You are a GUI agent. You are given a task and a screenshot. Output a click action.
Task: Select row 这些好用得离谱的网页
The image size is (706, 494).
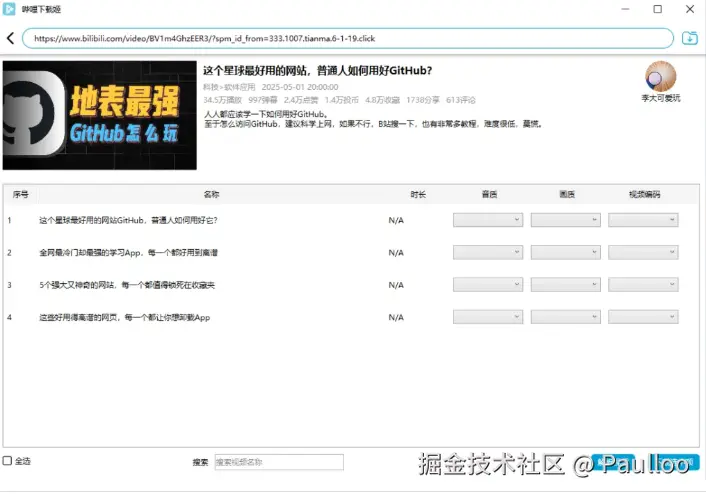[351, 317]
